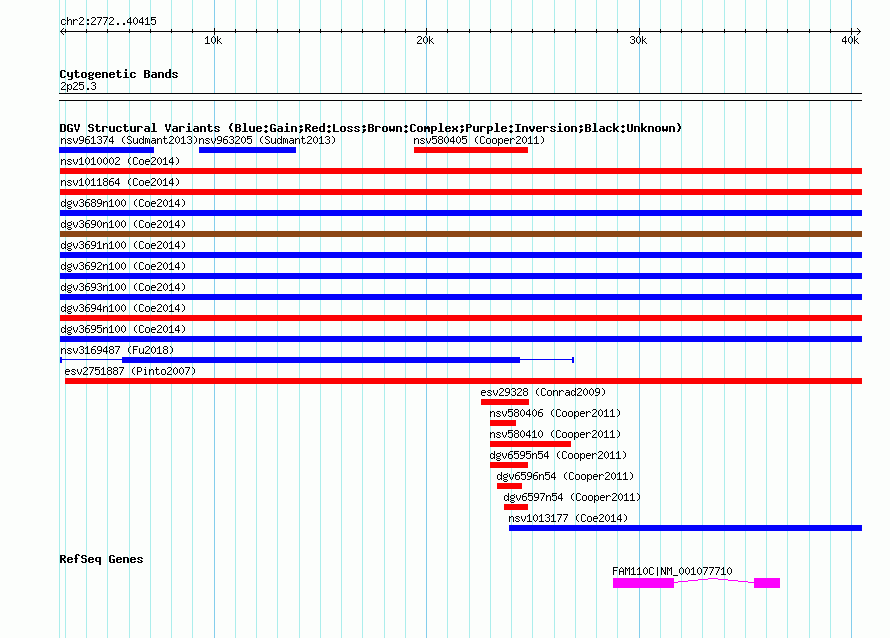Screen dimensions: 890x638
Task: Open nsv580406 (Cooper2011) label
Action: point(555,413)
